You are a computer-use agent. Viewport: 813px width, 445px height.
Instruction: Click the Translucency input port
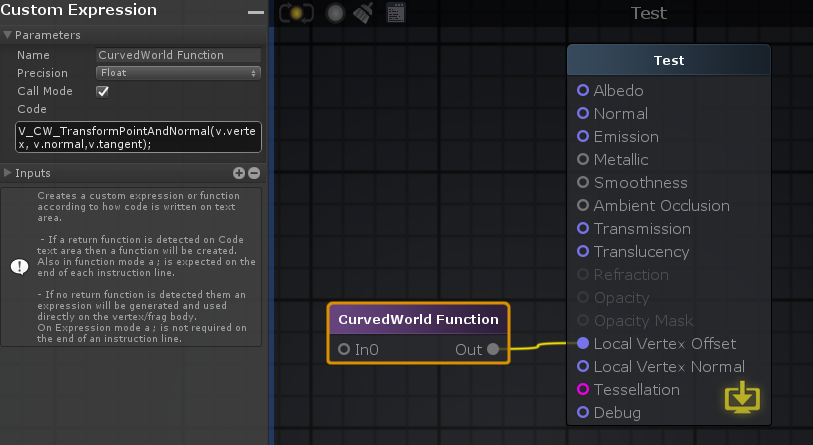click(583, 251)
